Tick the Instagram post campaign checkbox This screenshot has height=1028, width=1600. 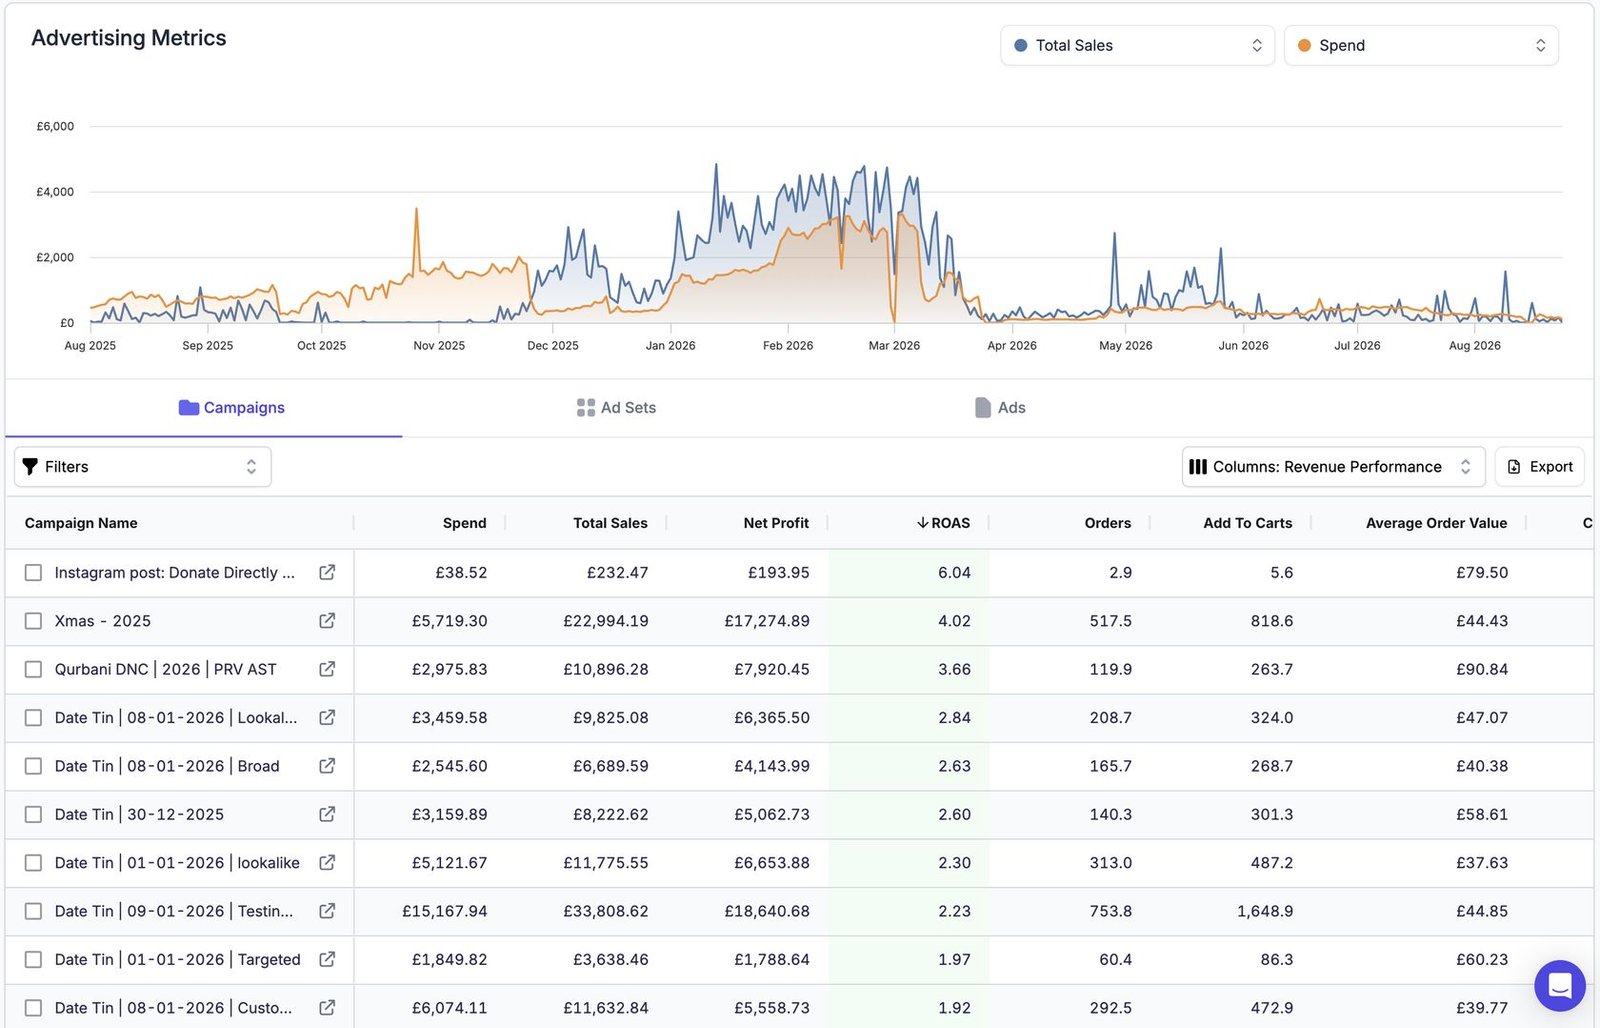(x=33, y=573)
